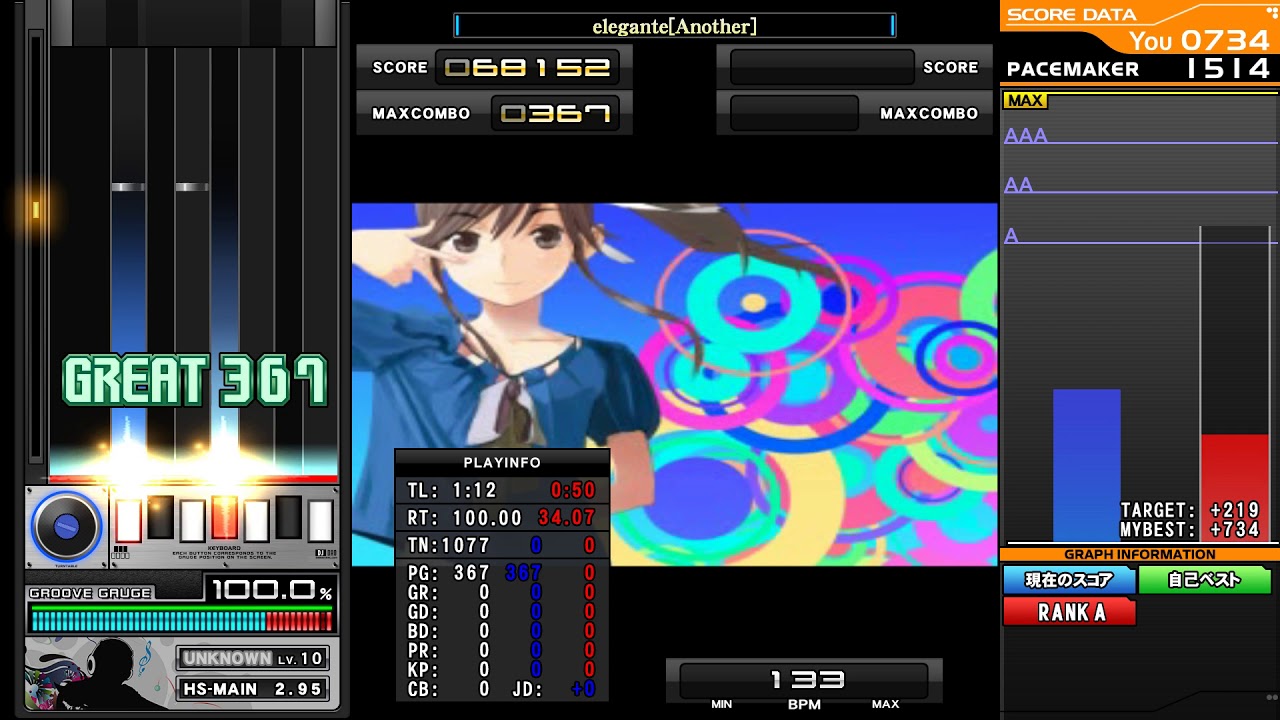Click the red 0:50 remaining time

[x=573, y=490]
